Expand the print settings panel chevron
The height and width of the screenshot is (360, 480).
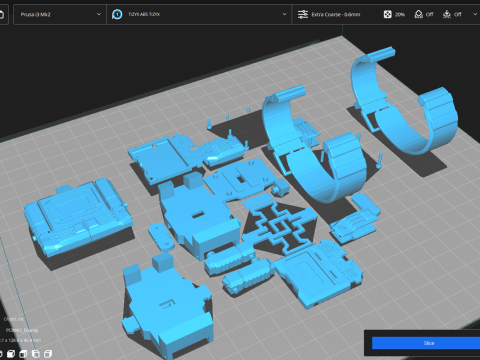[475, 14]
